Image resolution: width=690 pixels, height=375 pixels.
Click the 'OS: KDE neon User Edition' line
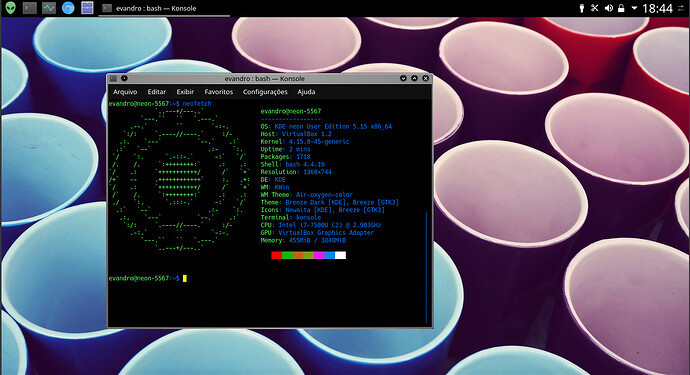click(x=326, y=126)
